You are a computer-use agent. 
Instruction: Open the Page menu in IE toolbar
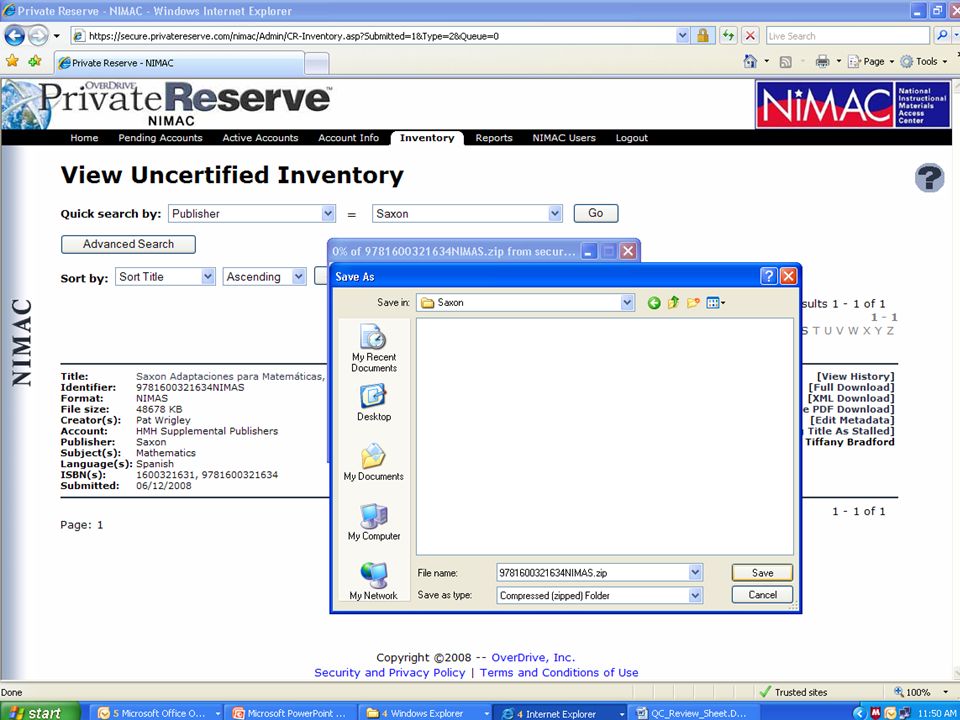point(872,61)
